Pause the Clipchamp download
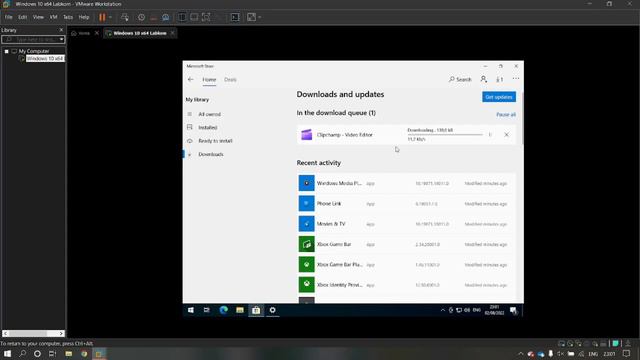640x360 pixels. click(490, 135)
